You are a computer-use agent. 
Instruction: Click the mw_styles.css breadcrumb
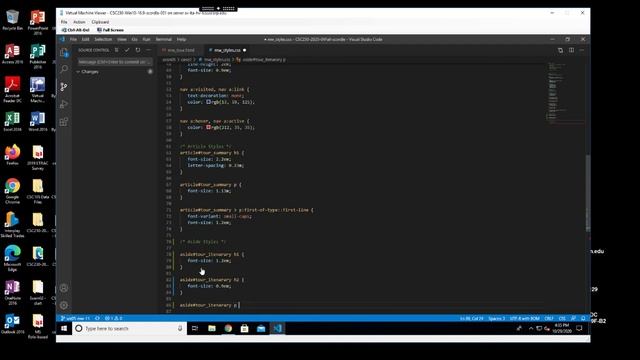[216, 60]
